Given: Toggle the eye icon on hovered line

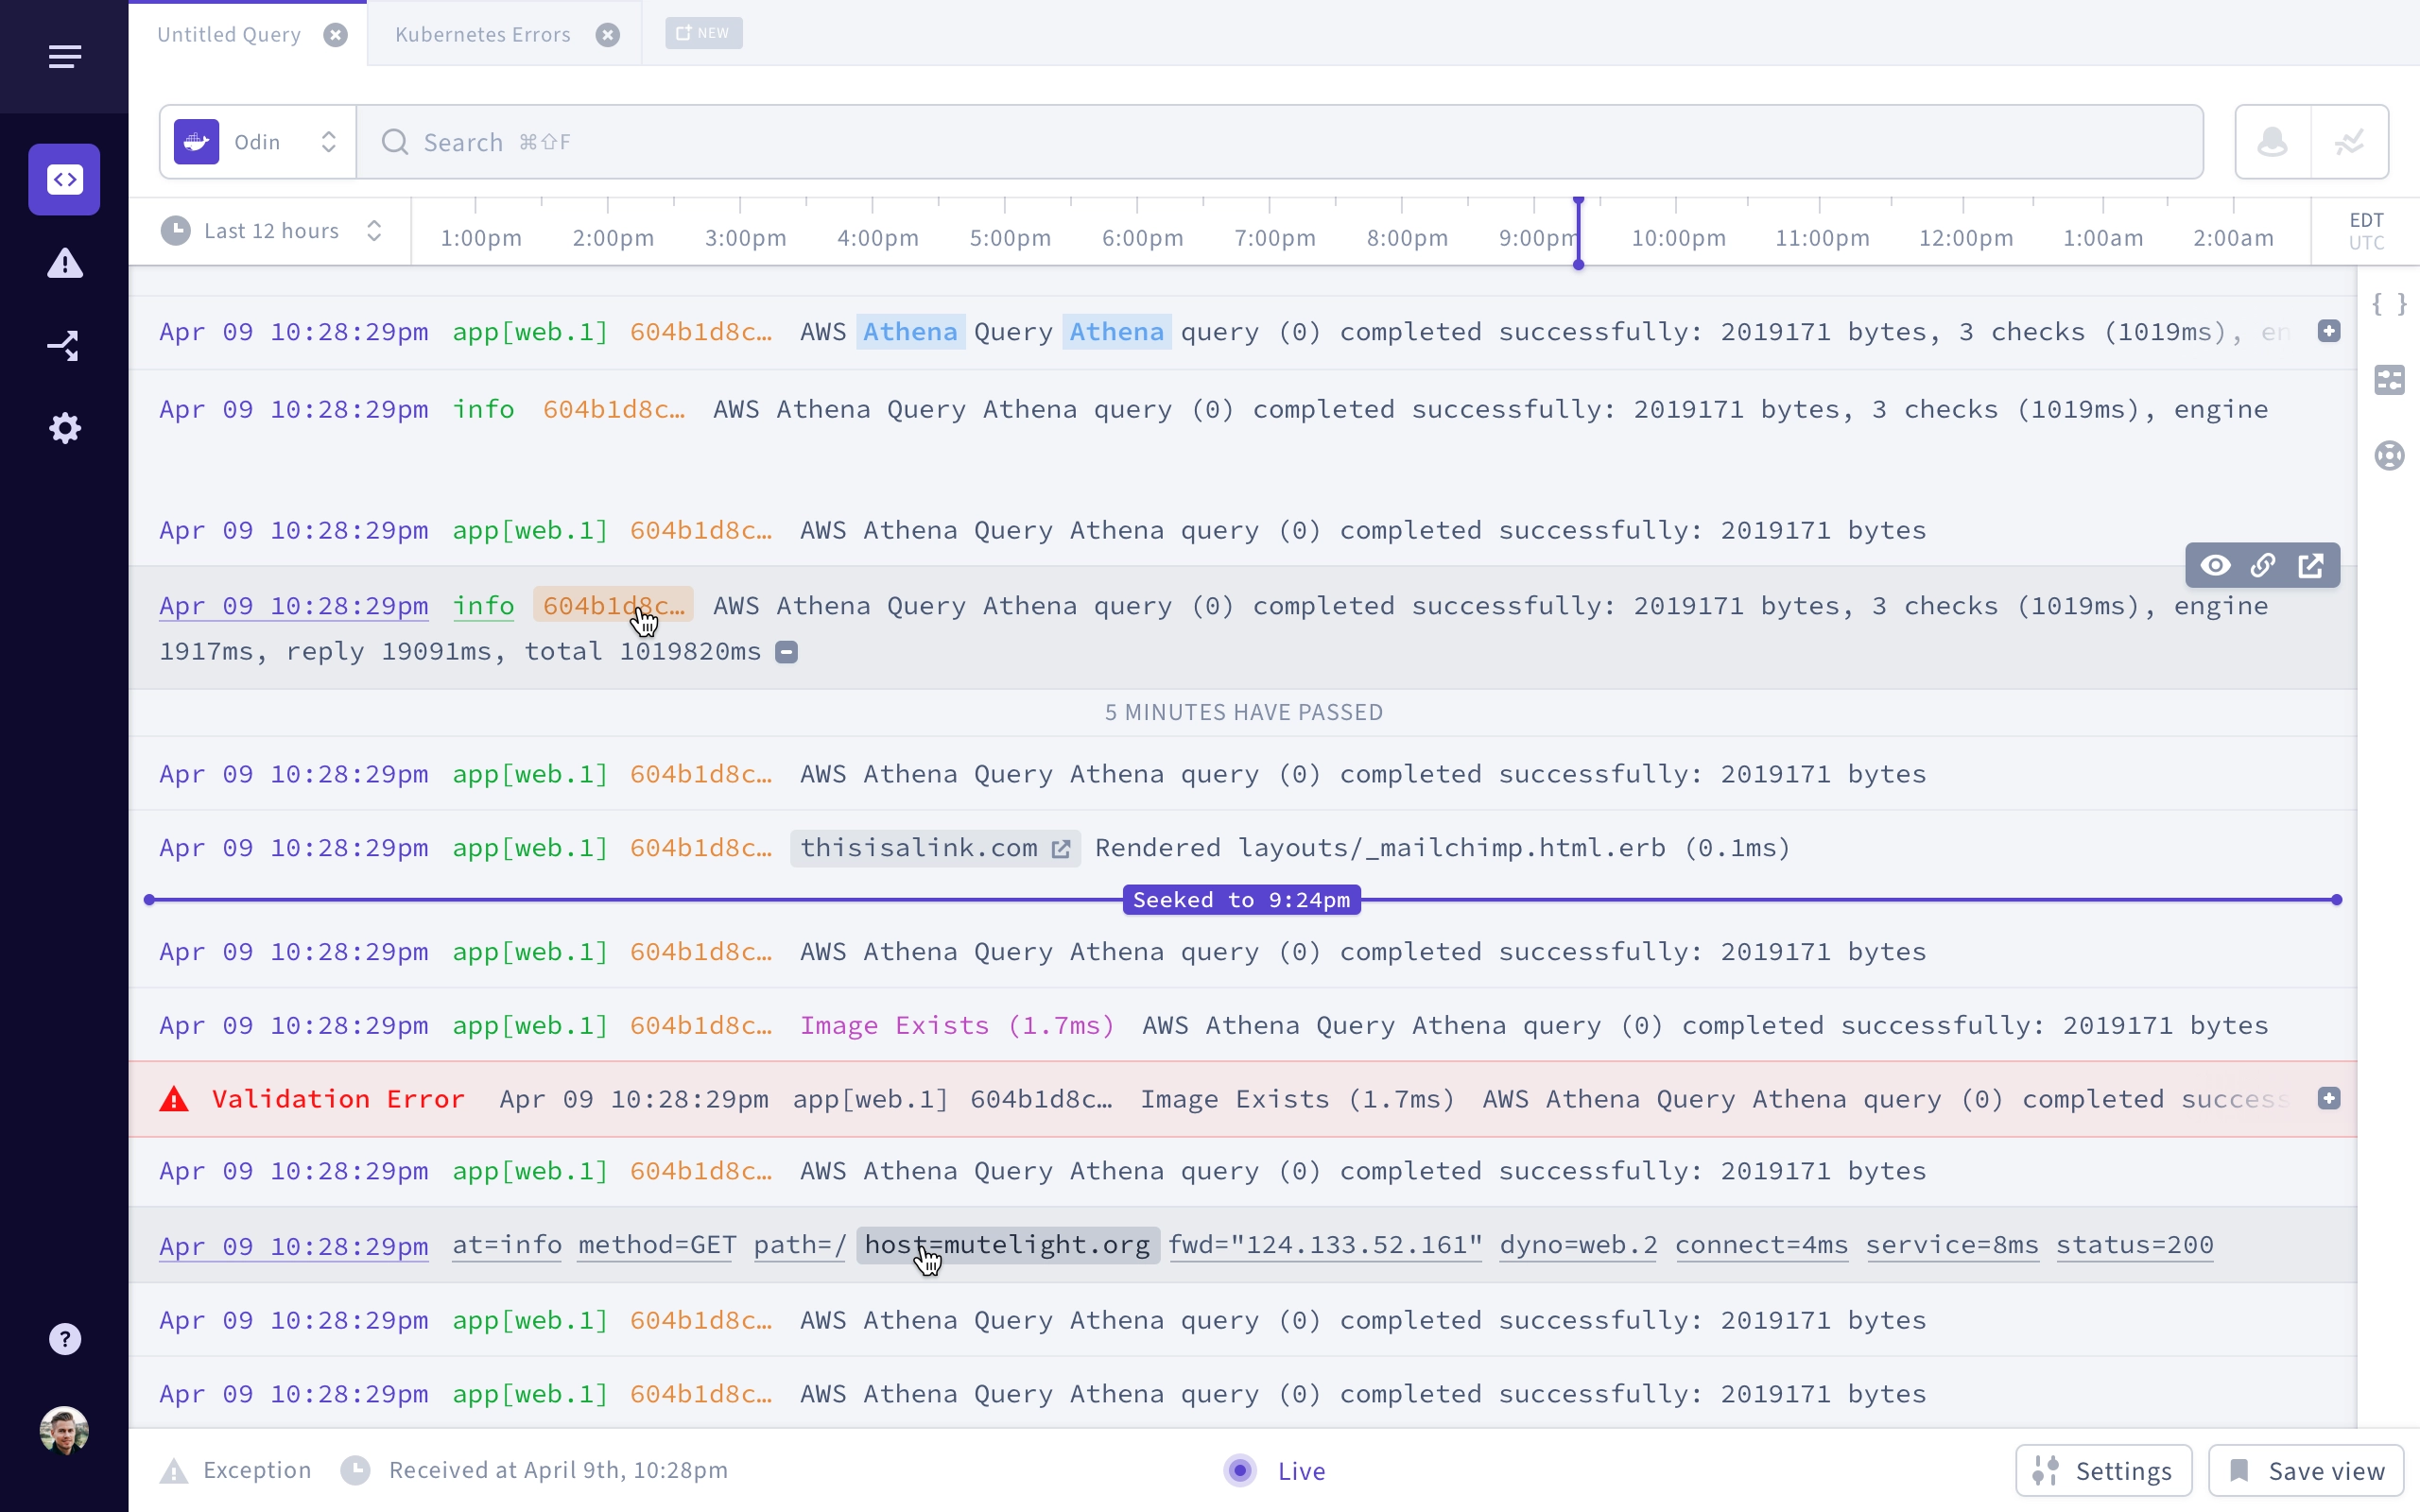Looking at the screenshot, I should click(2215, 566).
